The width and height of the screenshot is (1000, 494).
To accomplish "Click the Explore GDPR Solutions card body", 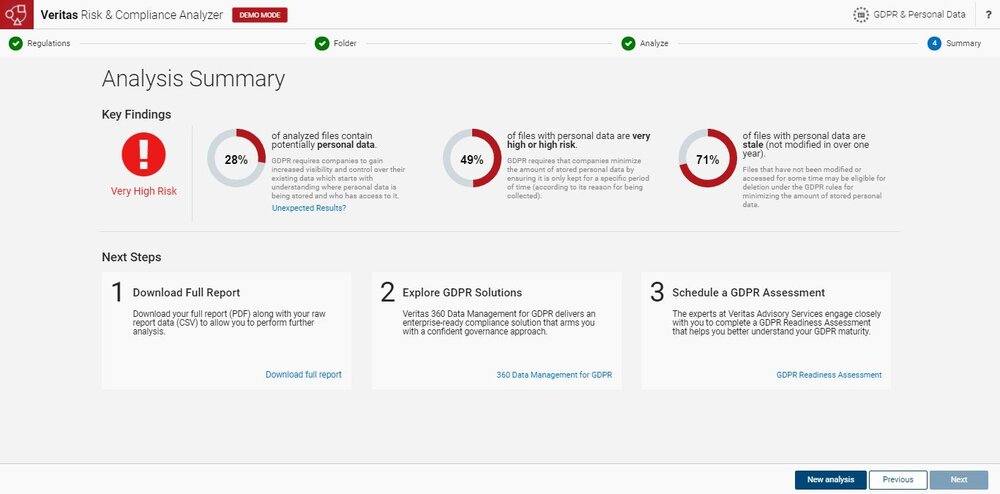I will (497, 331).
